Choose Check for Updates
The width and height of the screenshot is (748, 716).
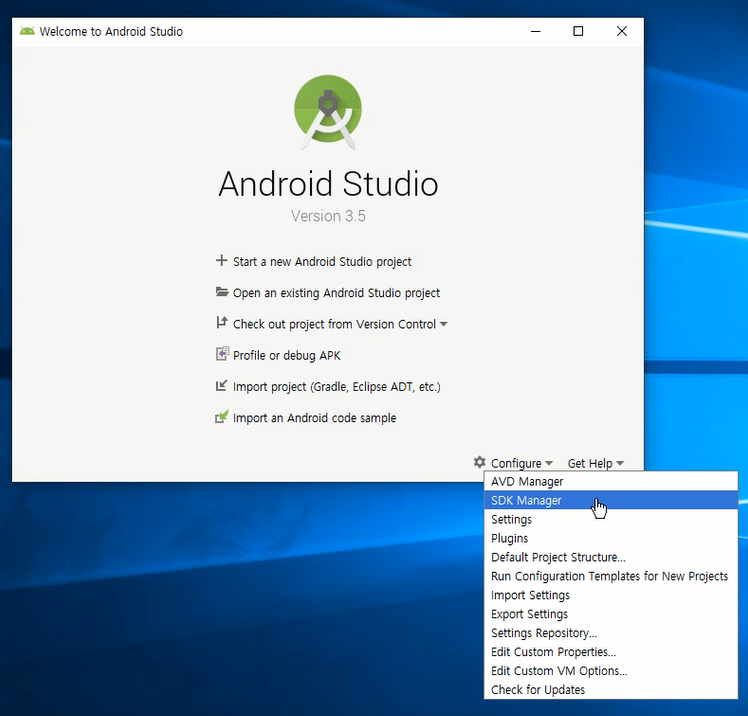[611, 690]
